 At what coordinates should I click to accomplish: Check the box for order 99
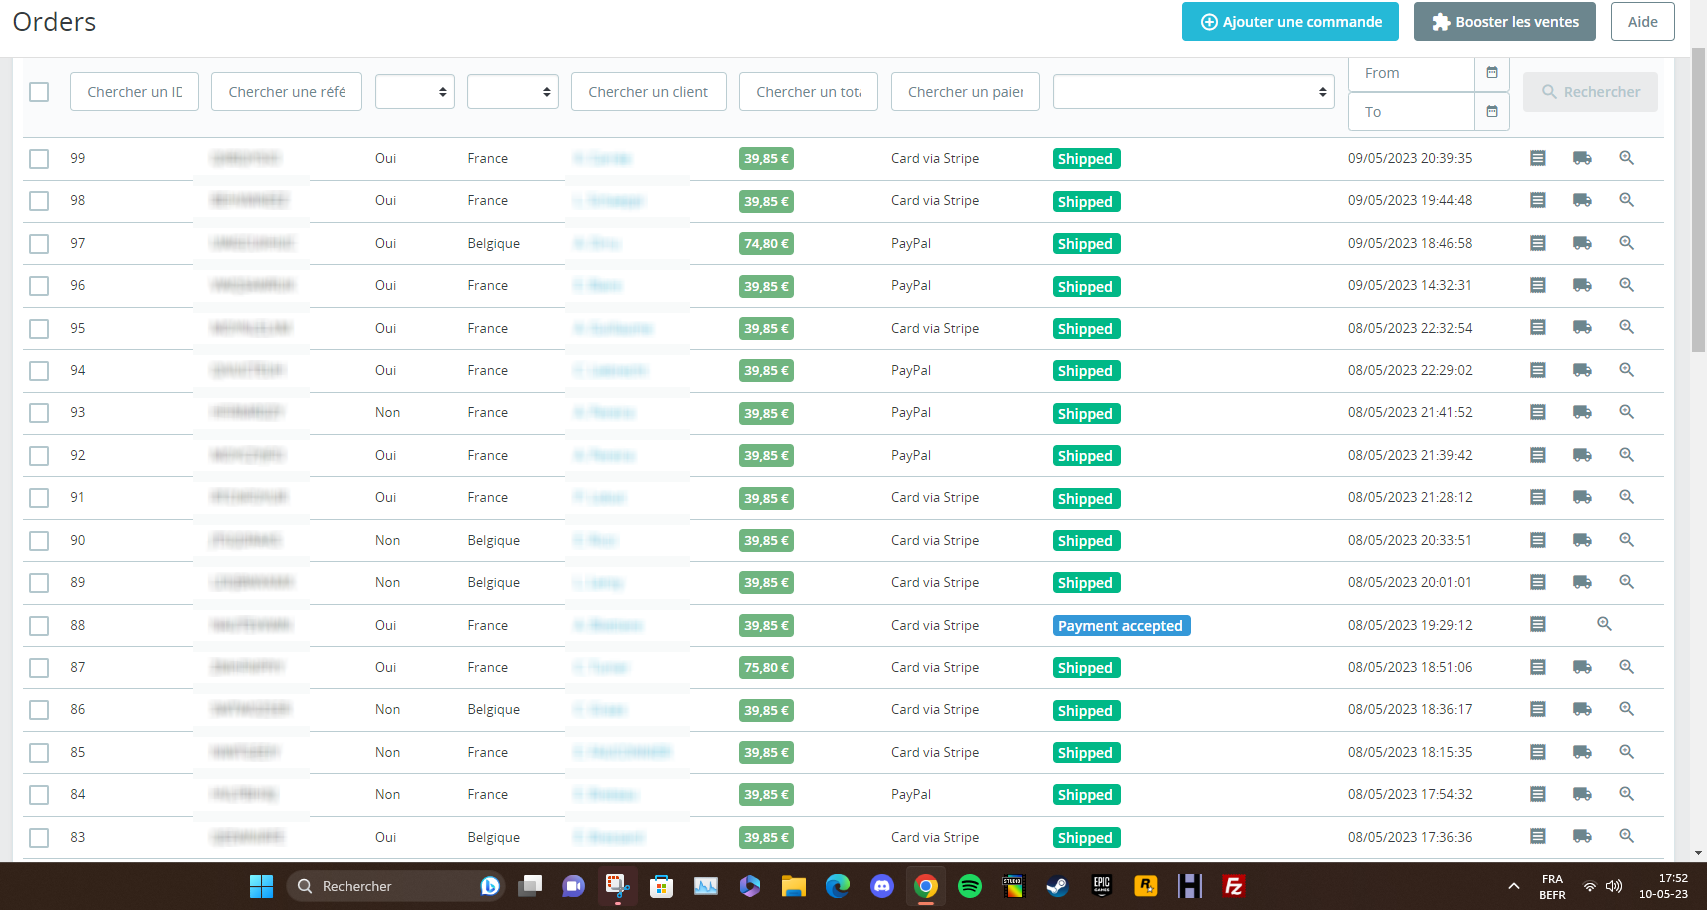pyautogui.click(x=39, y=159)
